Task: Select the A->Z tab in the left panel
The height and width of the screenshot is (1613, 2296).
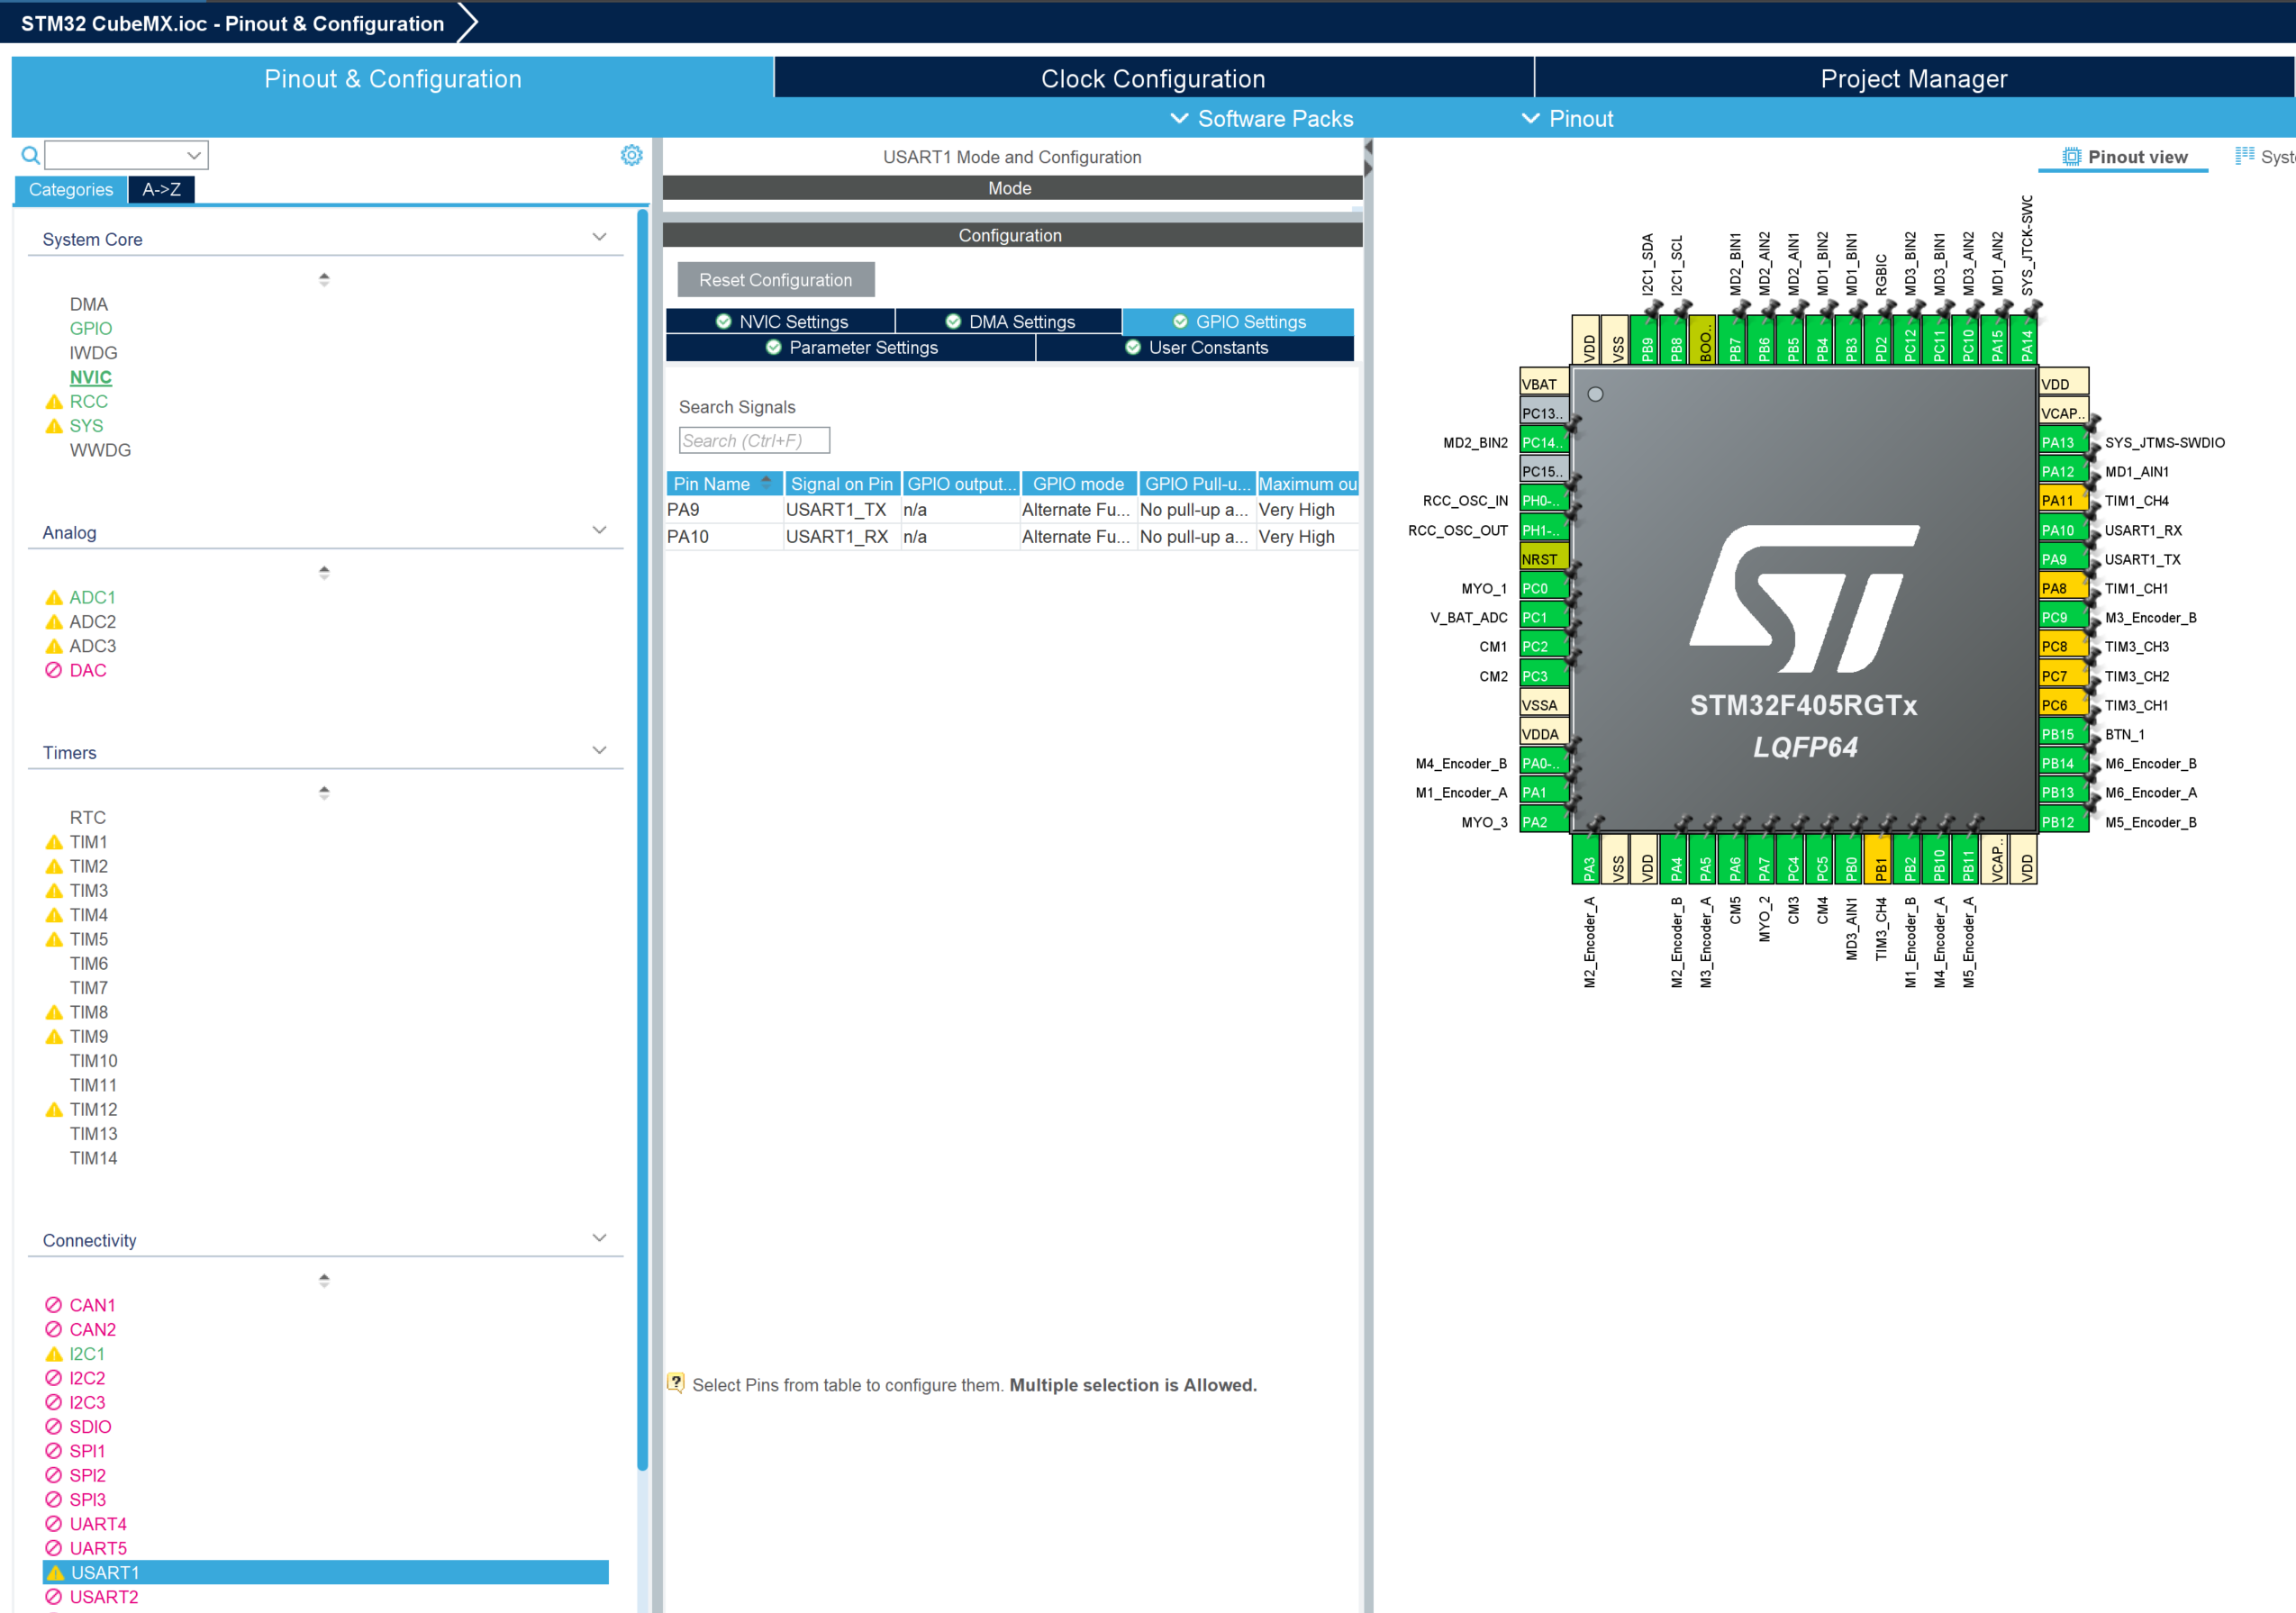Action: click(161, 189)
